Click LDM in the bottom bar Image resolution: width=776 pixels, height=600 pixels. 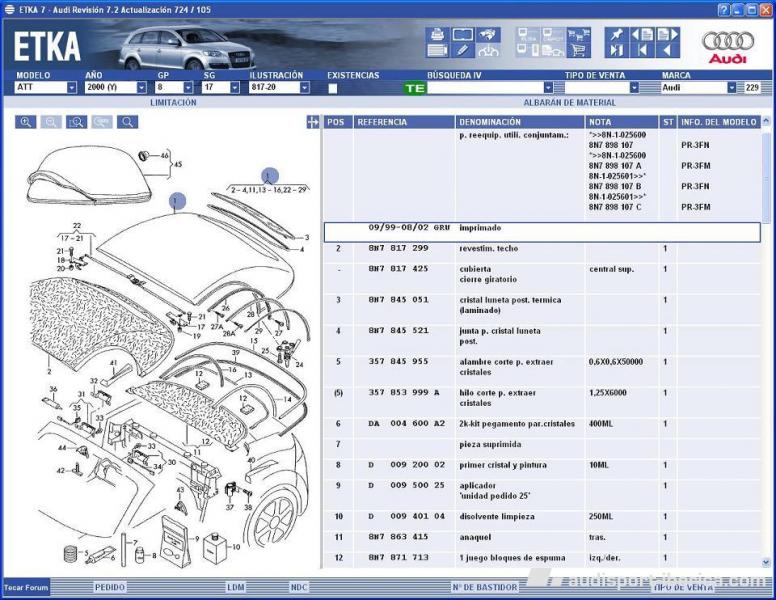(x=236, y=587)
